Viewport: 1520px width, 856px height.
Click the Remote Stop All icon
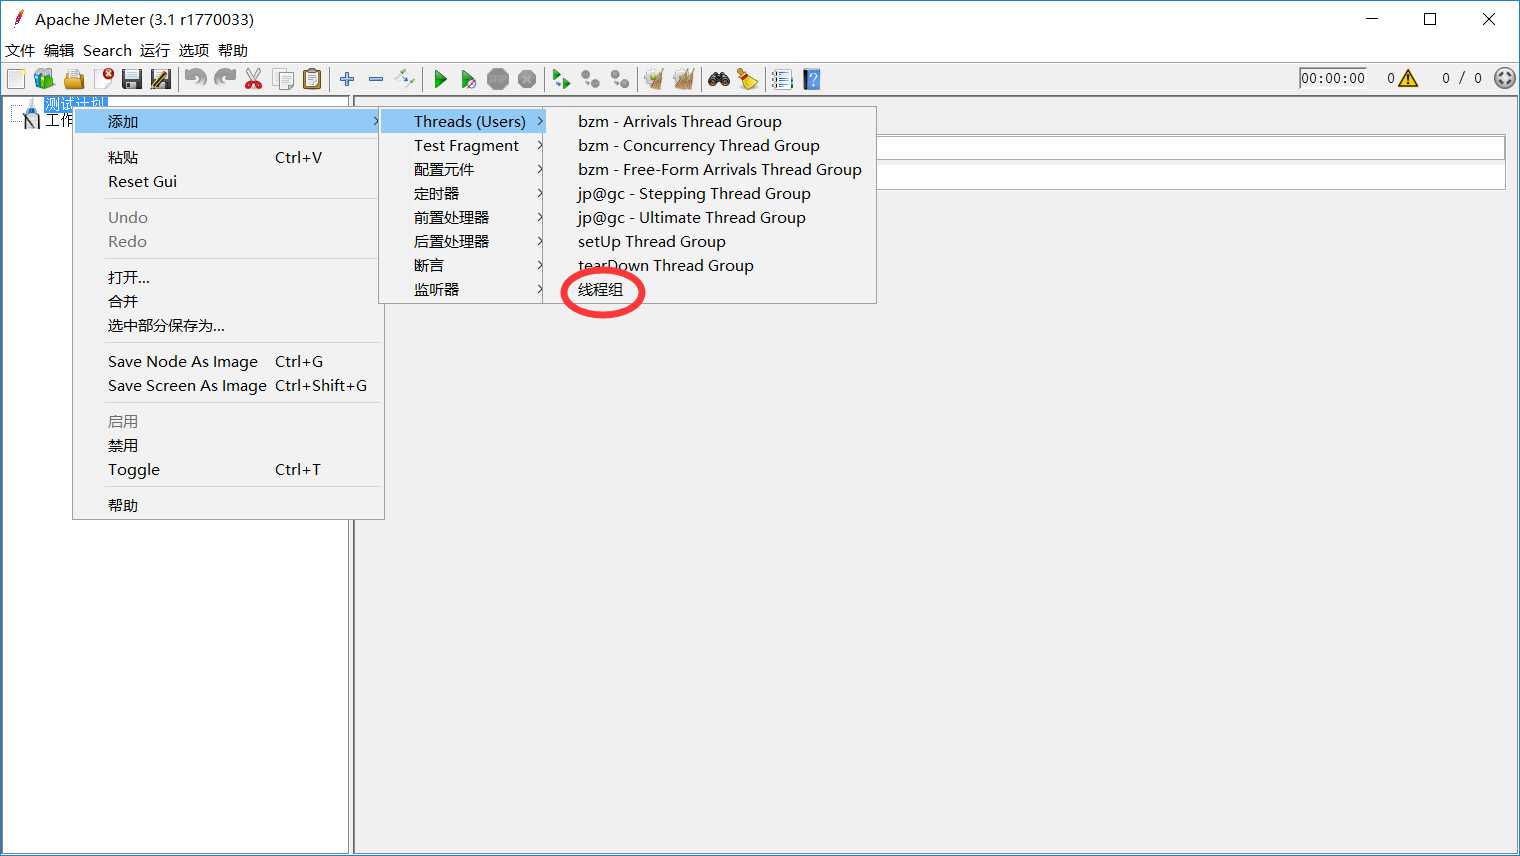(591, 79)
